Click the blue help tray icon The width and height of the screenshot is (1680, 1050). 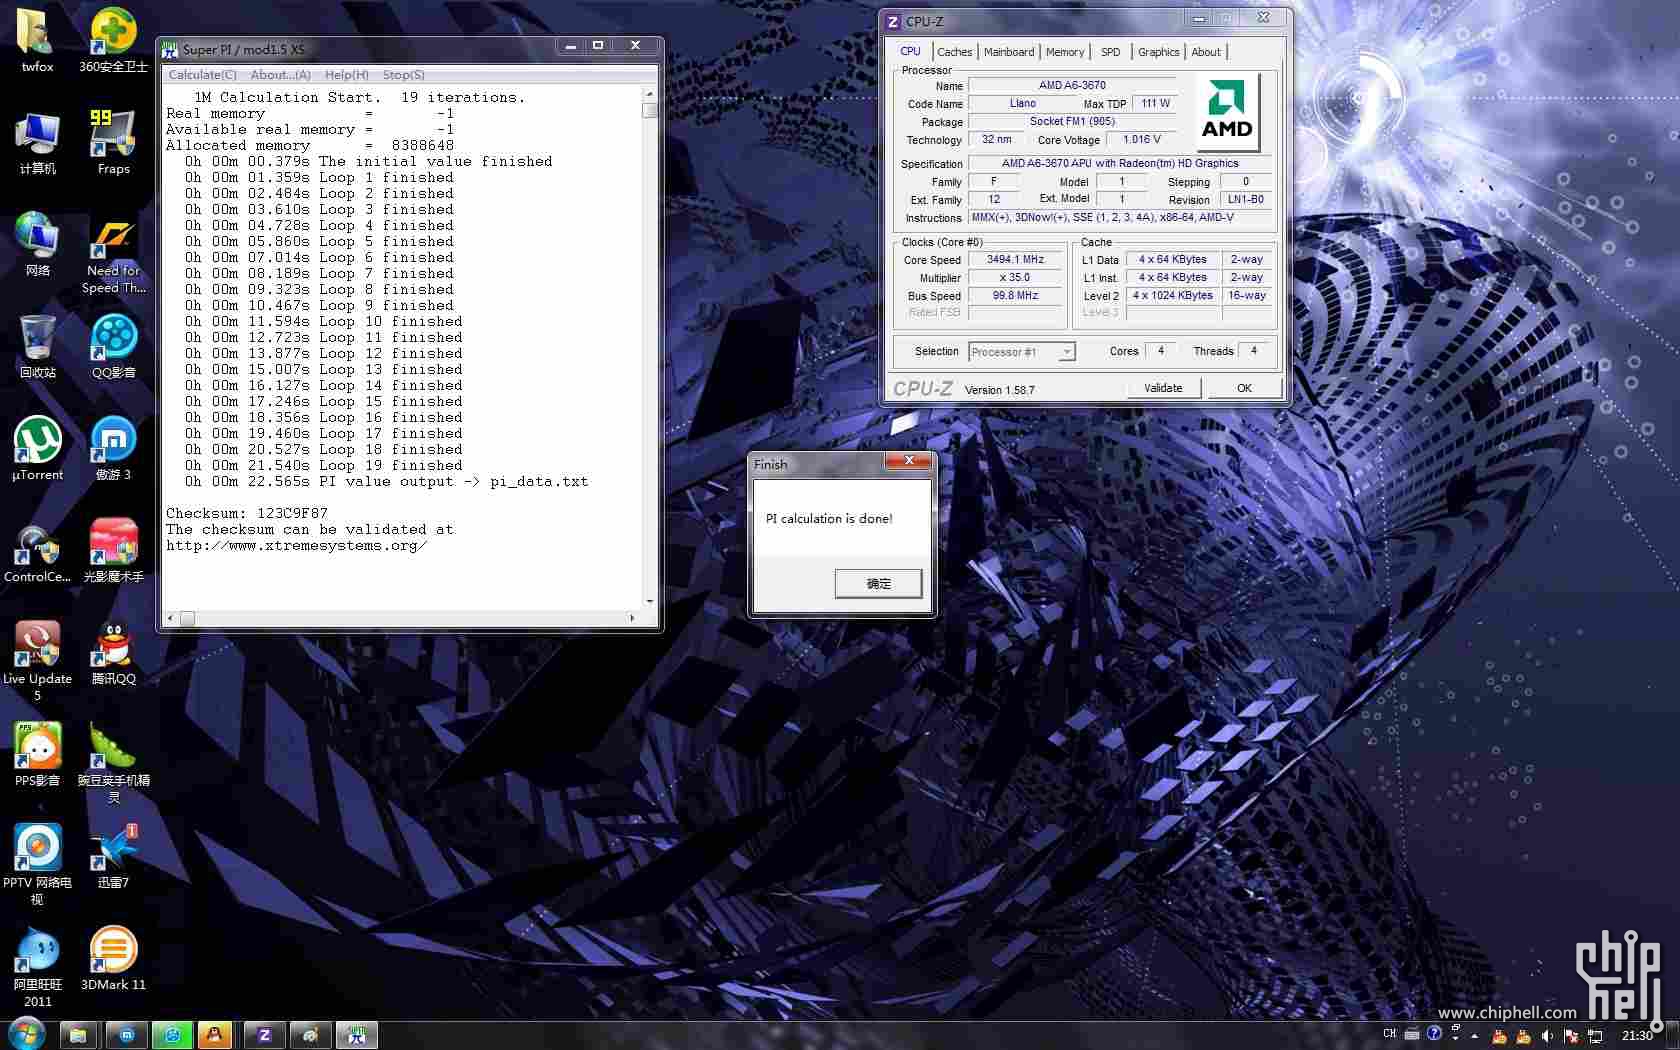coord(1434,1034)
